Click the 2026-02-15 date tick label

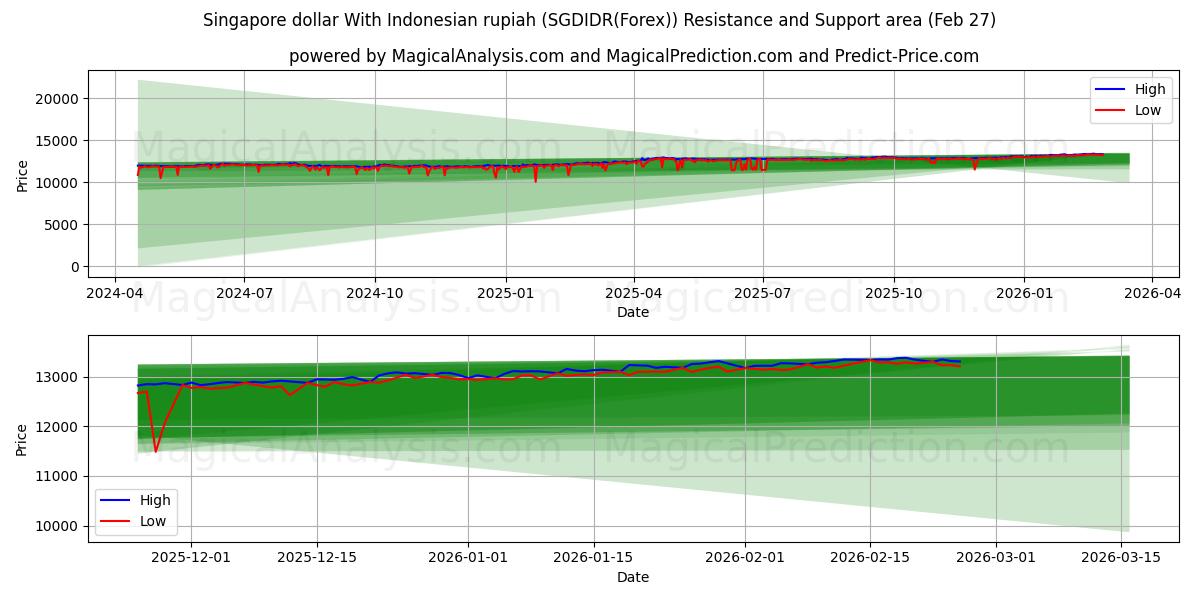(x=870, y=557)
